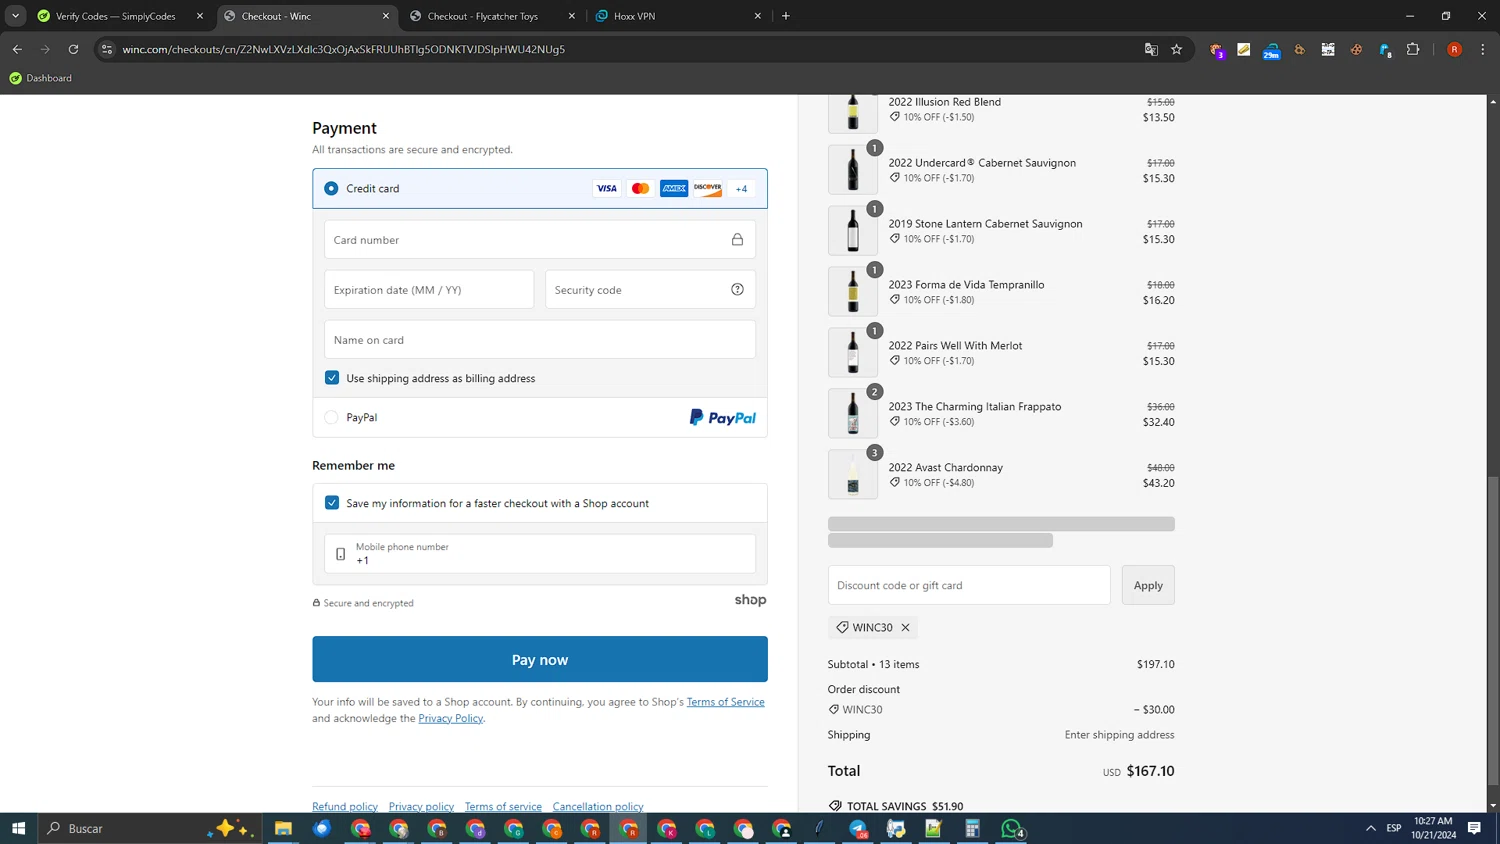The width and height of the screenshot is (1500, 844).
Task: Click the 2022 Avast Chardonnay thumbnail
Action: tap(853, 475)
